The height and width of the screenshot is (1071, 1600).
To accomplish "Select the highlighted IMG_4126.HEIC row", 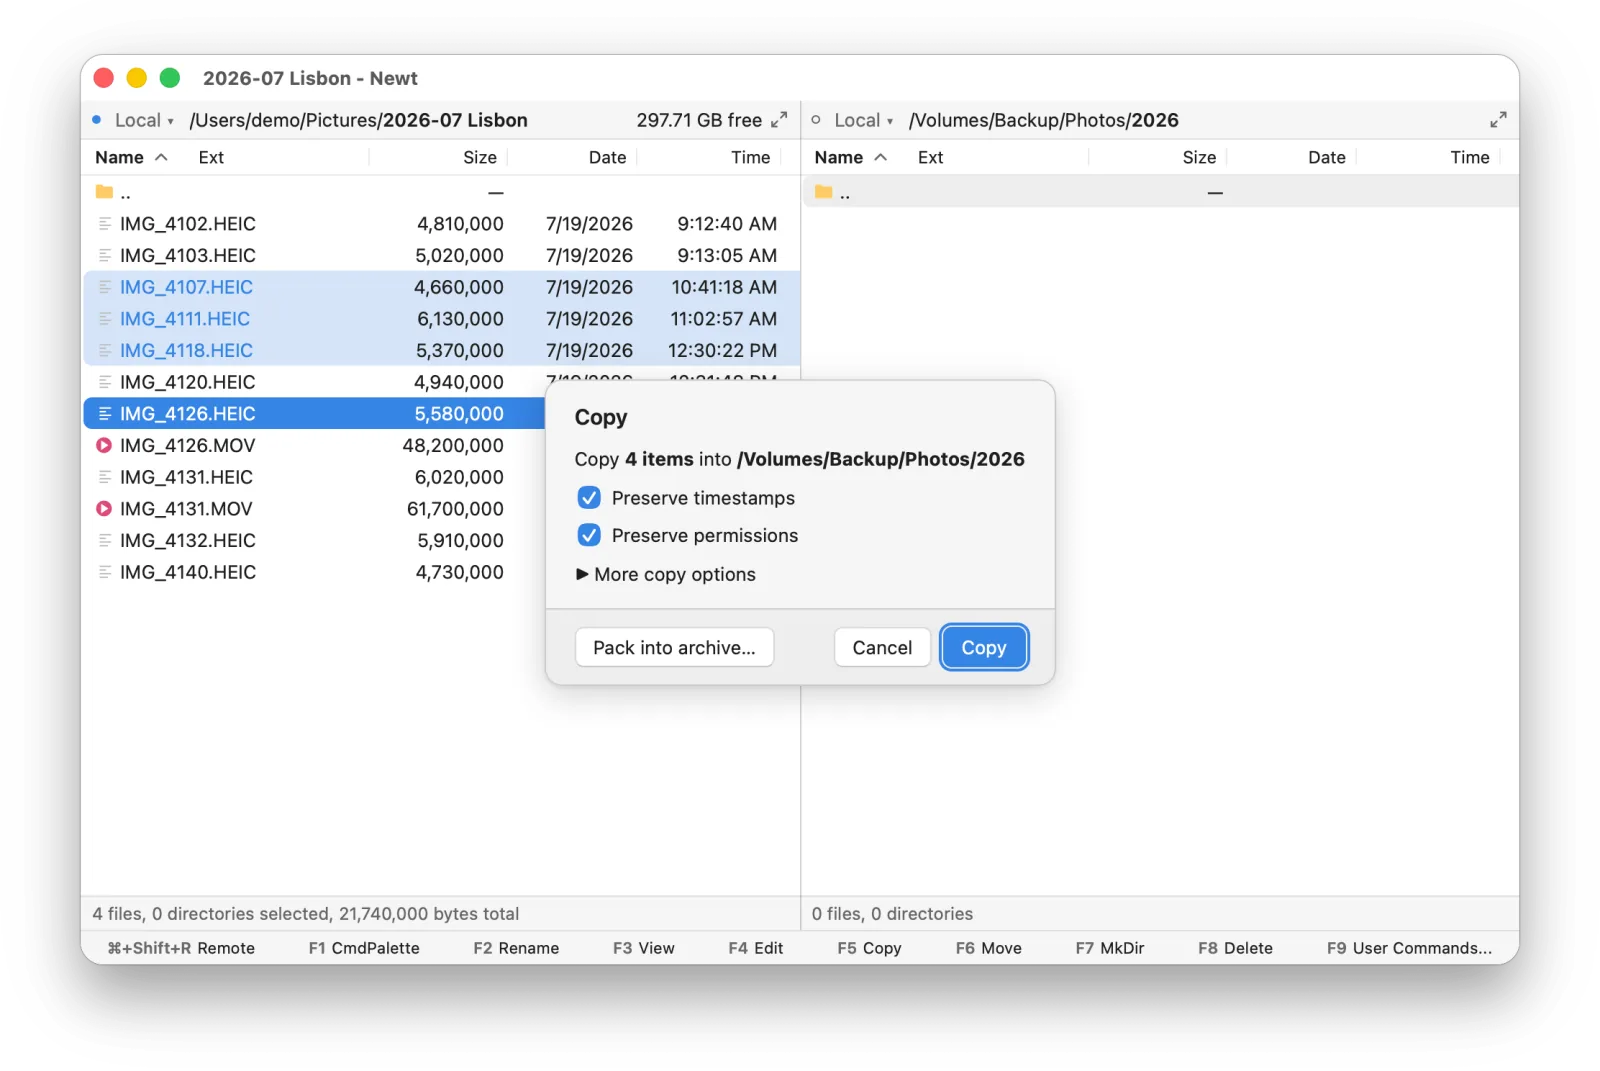I will coord(314,414).
